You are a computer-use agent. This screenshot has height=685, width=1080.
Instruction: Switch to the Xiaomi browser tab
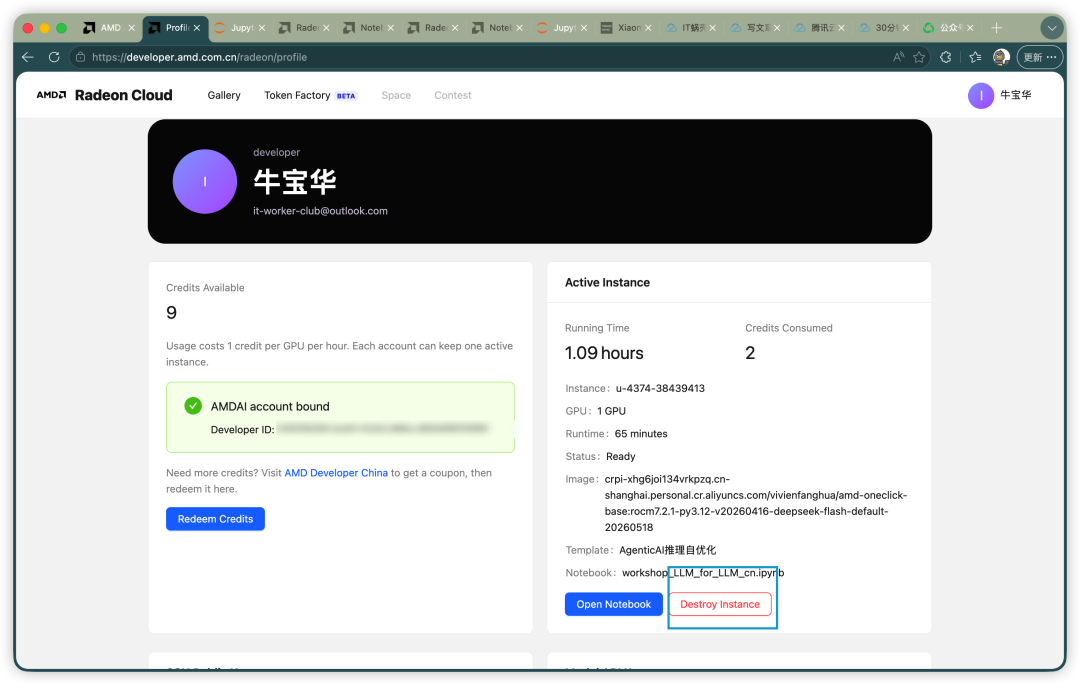point(626,28)
